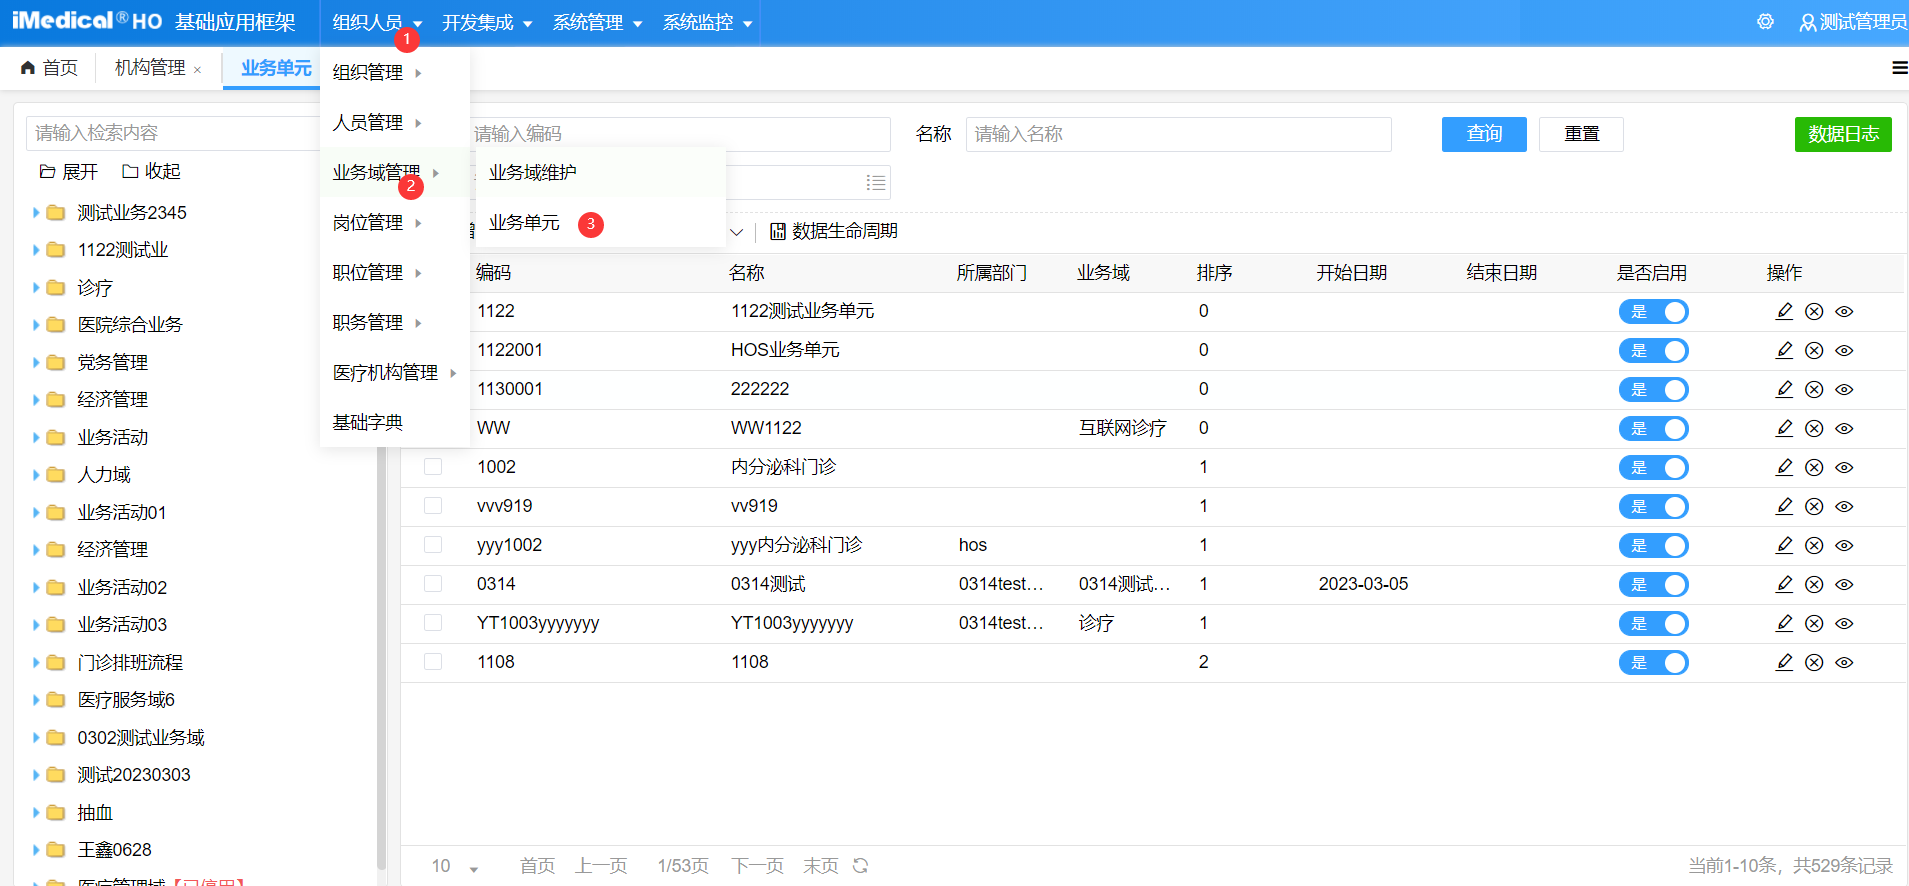Click the edit pencil icon for row 1108

(x=1784, y=662)
